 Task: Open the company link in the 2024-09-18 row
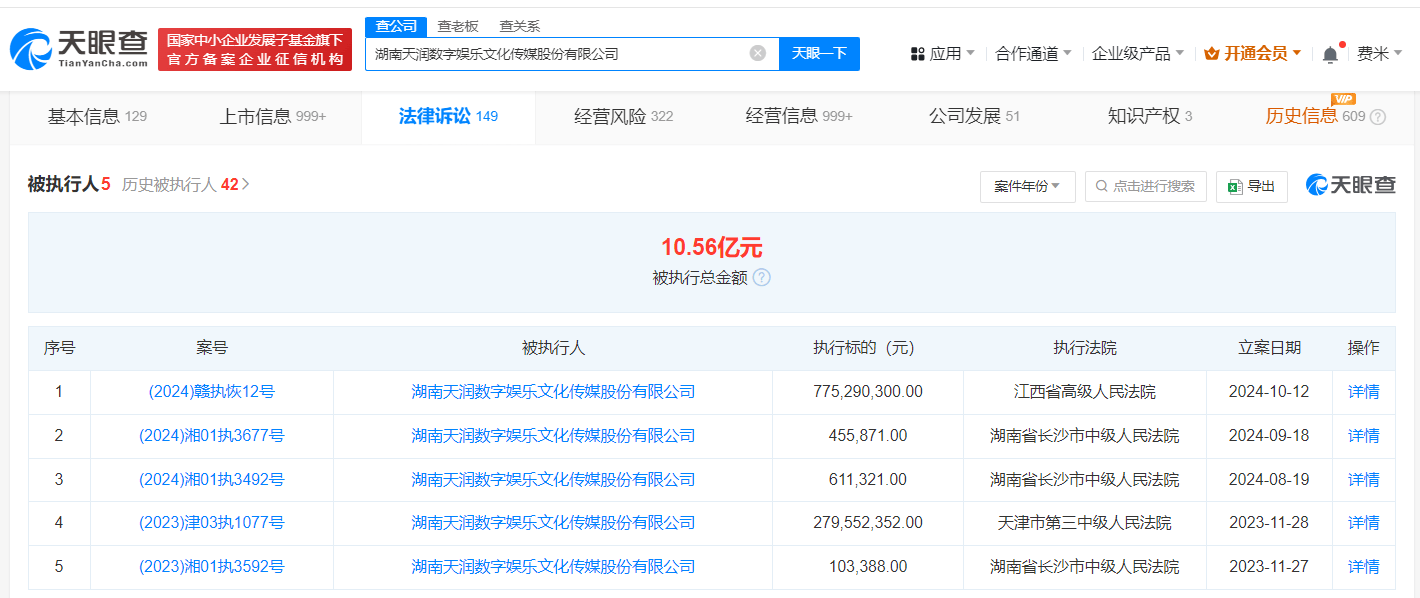click(x=553, y=436)
